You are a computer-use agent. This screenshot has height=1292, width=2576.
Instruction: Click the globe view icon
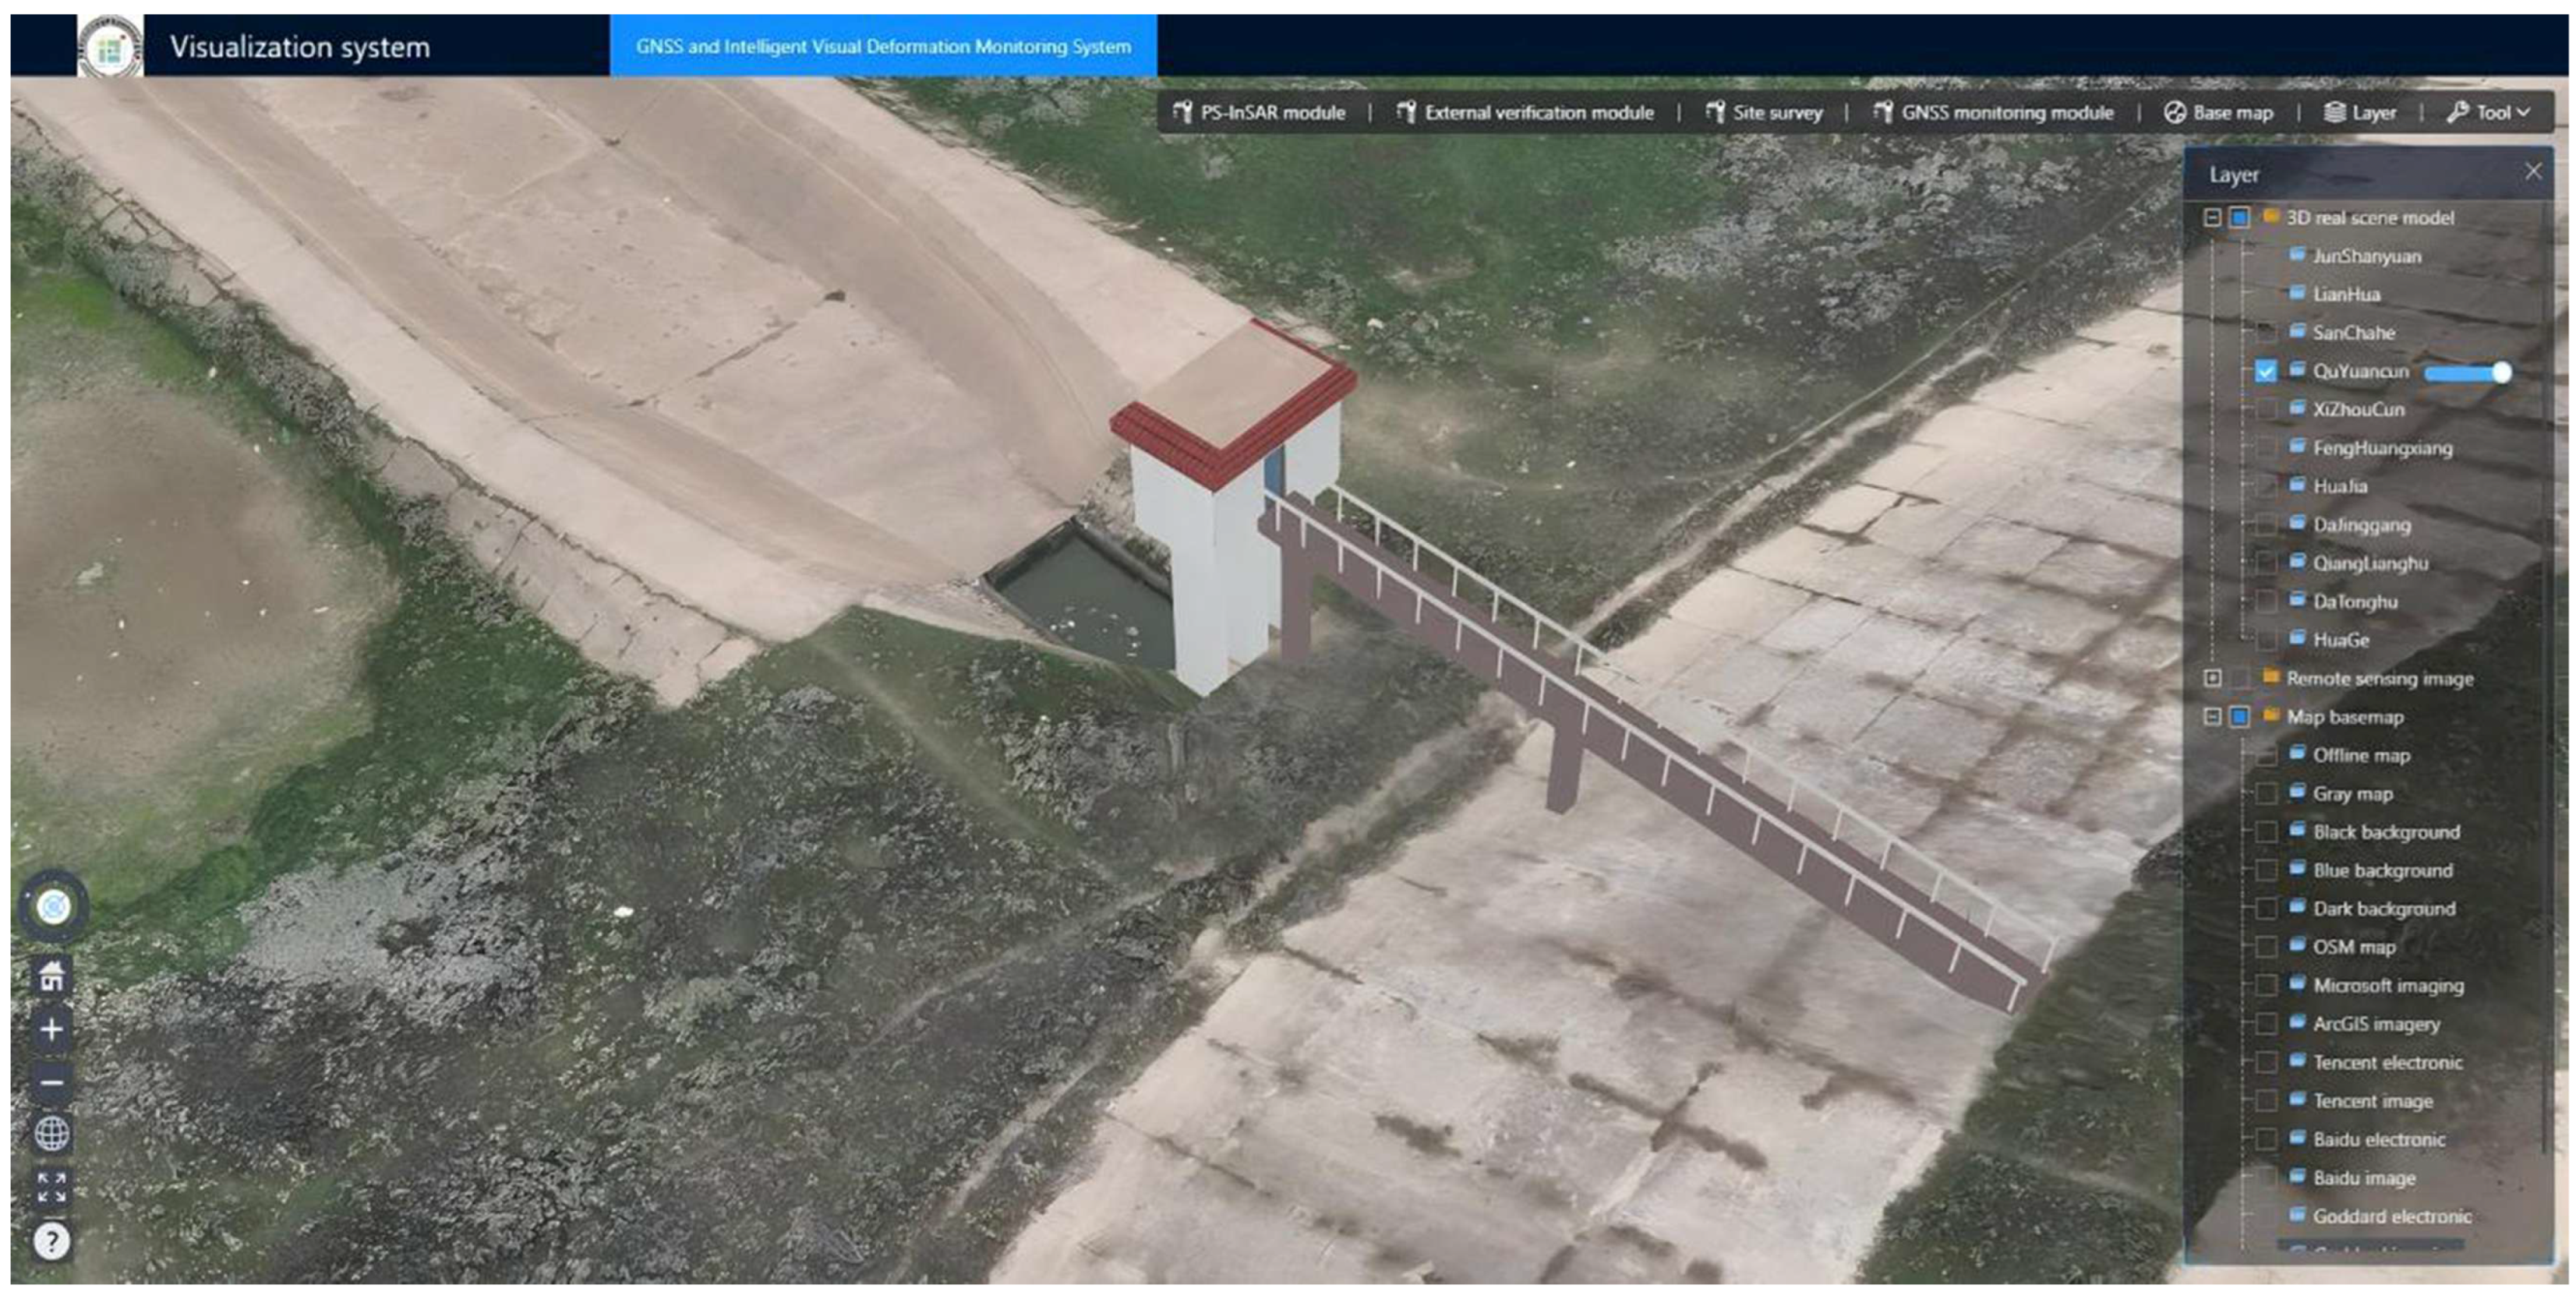52,1134
